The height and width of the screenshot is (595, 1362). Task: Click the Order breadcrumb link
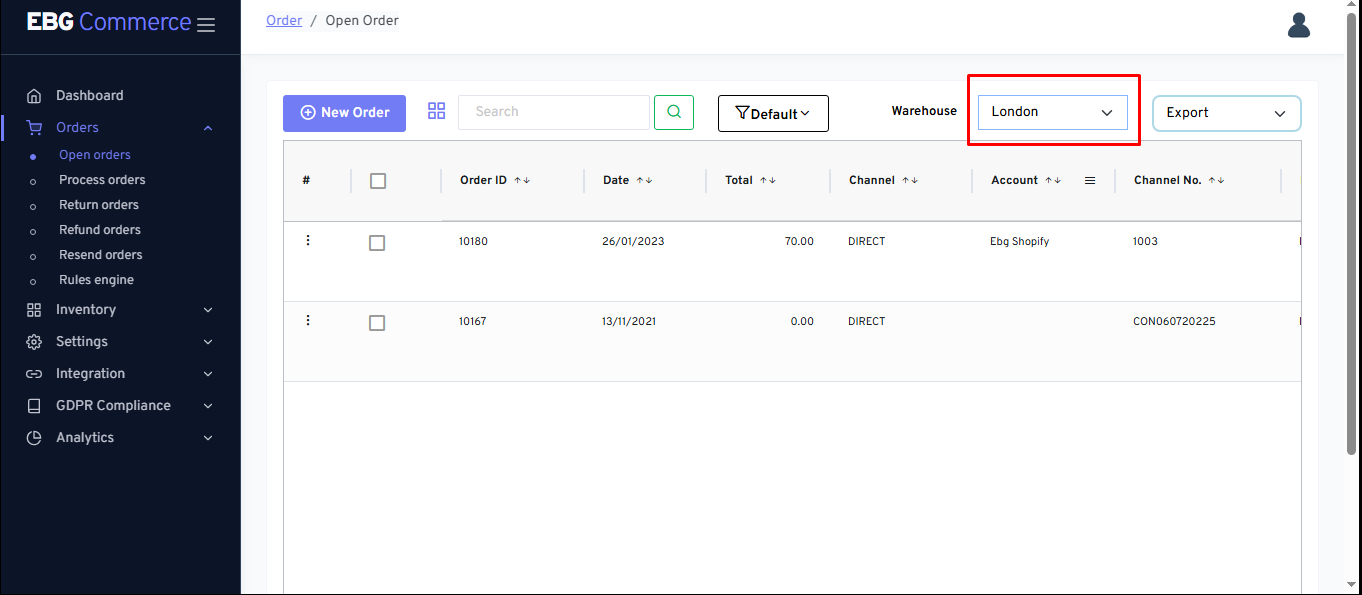coord(284,20)
